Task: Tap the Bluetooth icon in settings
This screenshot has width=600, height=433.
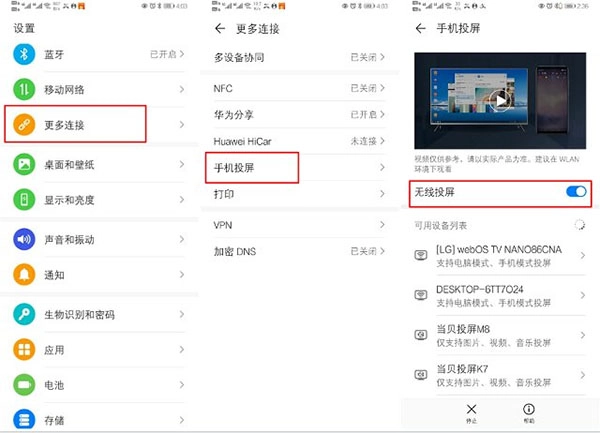Action: [24, 54]
